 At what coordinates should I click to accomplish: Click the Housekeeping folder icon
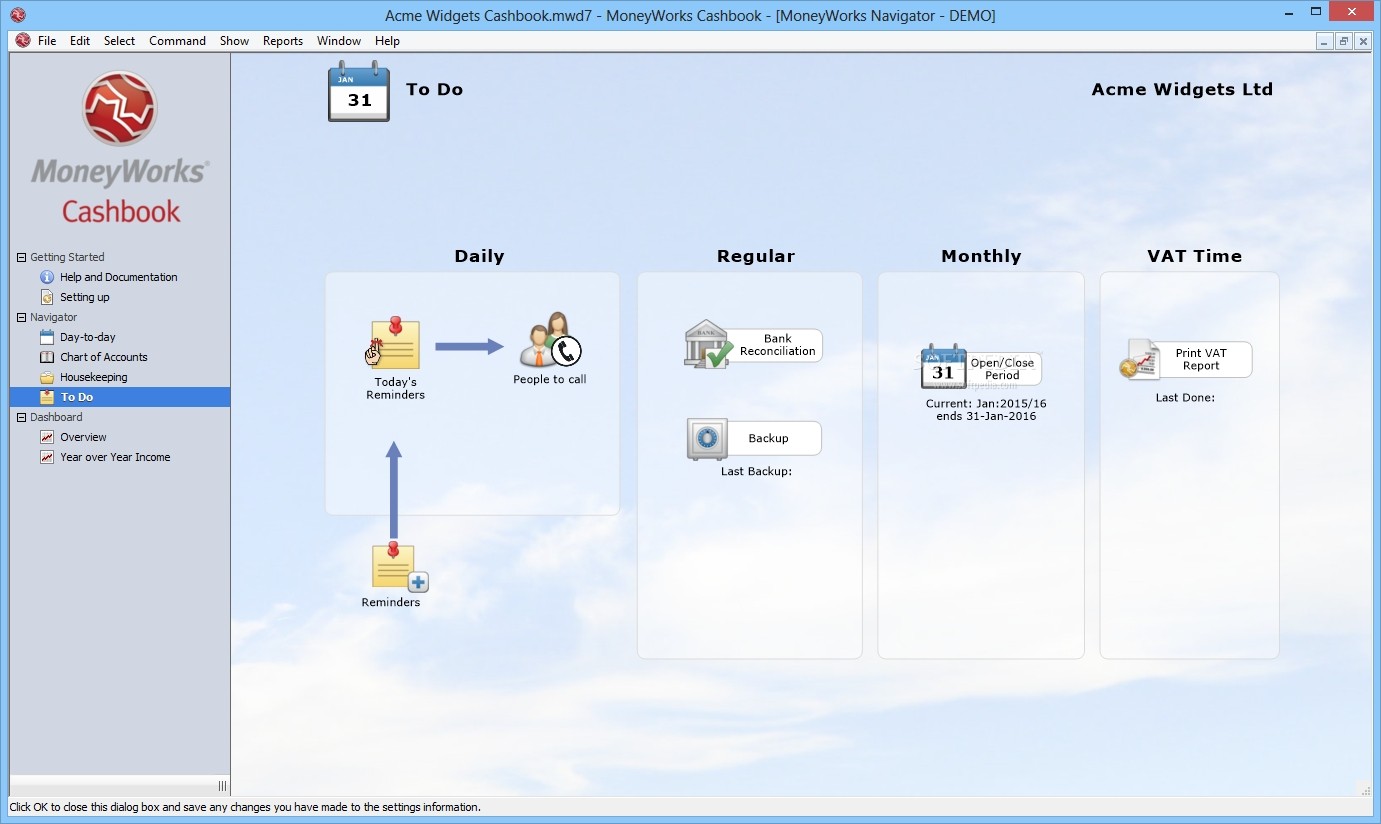(x=47, y=377)
